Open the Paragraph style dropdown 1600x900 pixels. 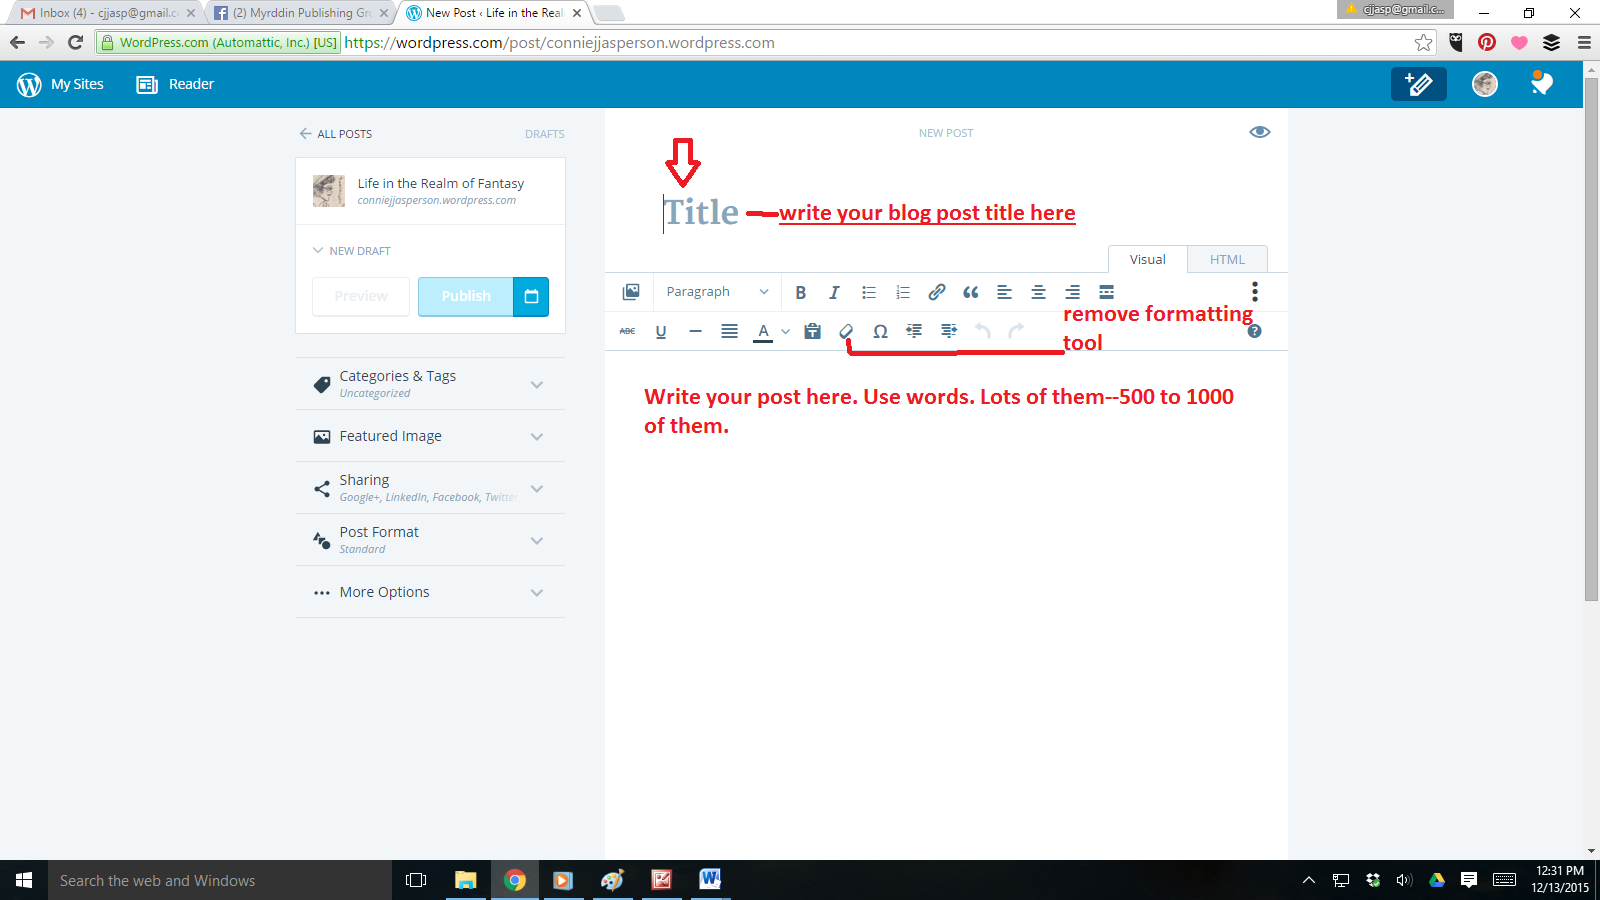pos(717,292)
